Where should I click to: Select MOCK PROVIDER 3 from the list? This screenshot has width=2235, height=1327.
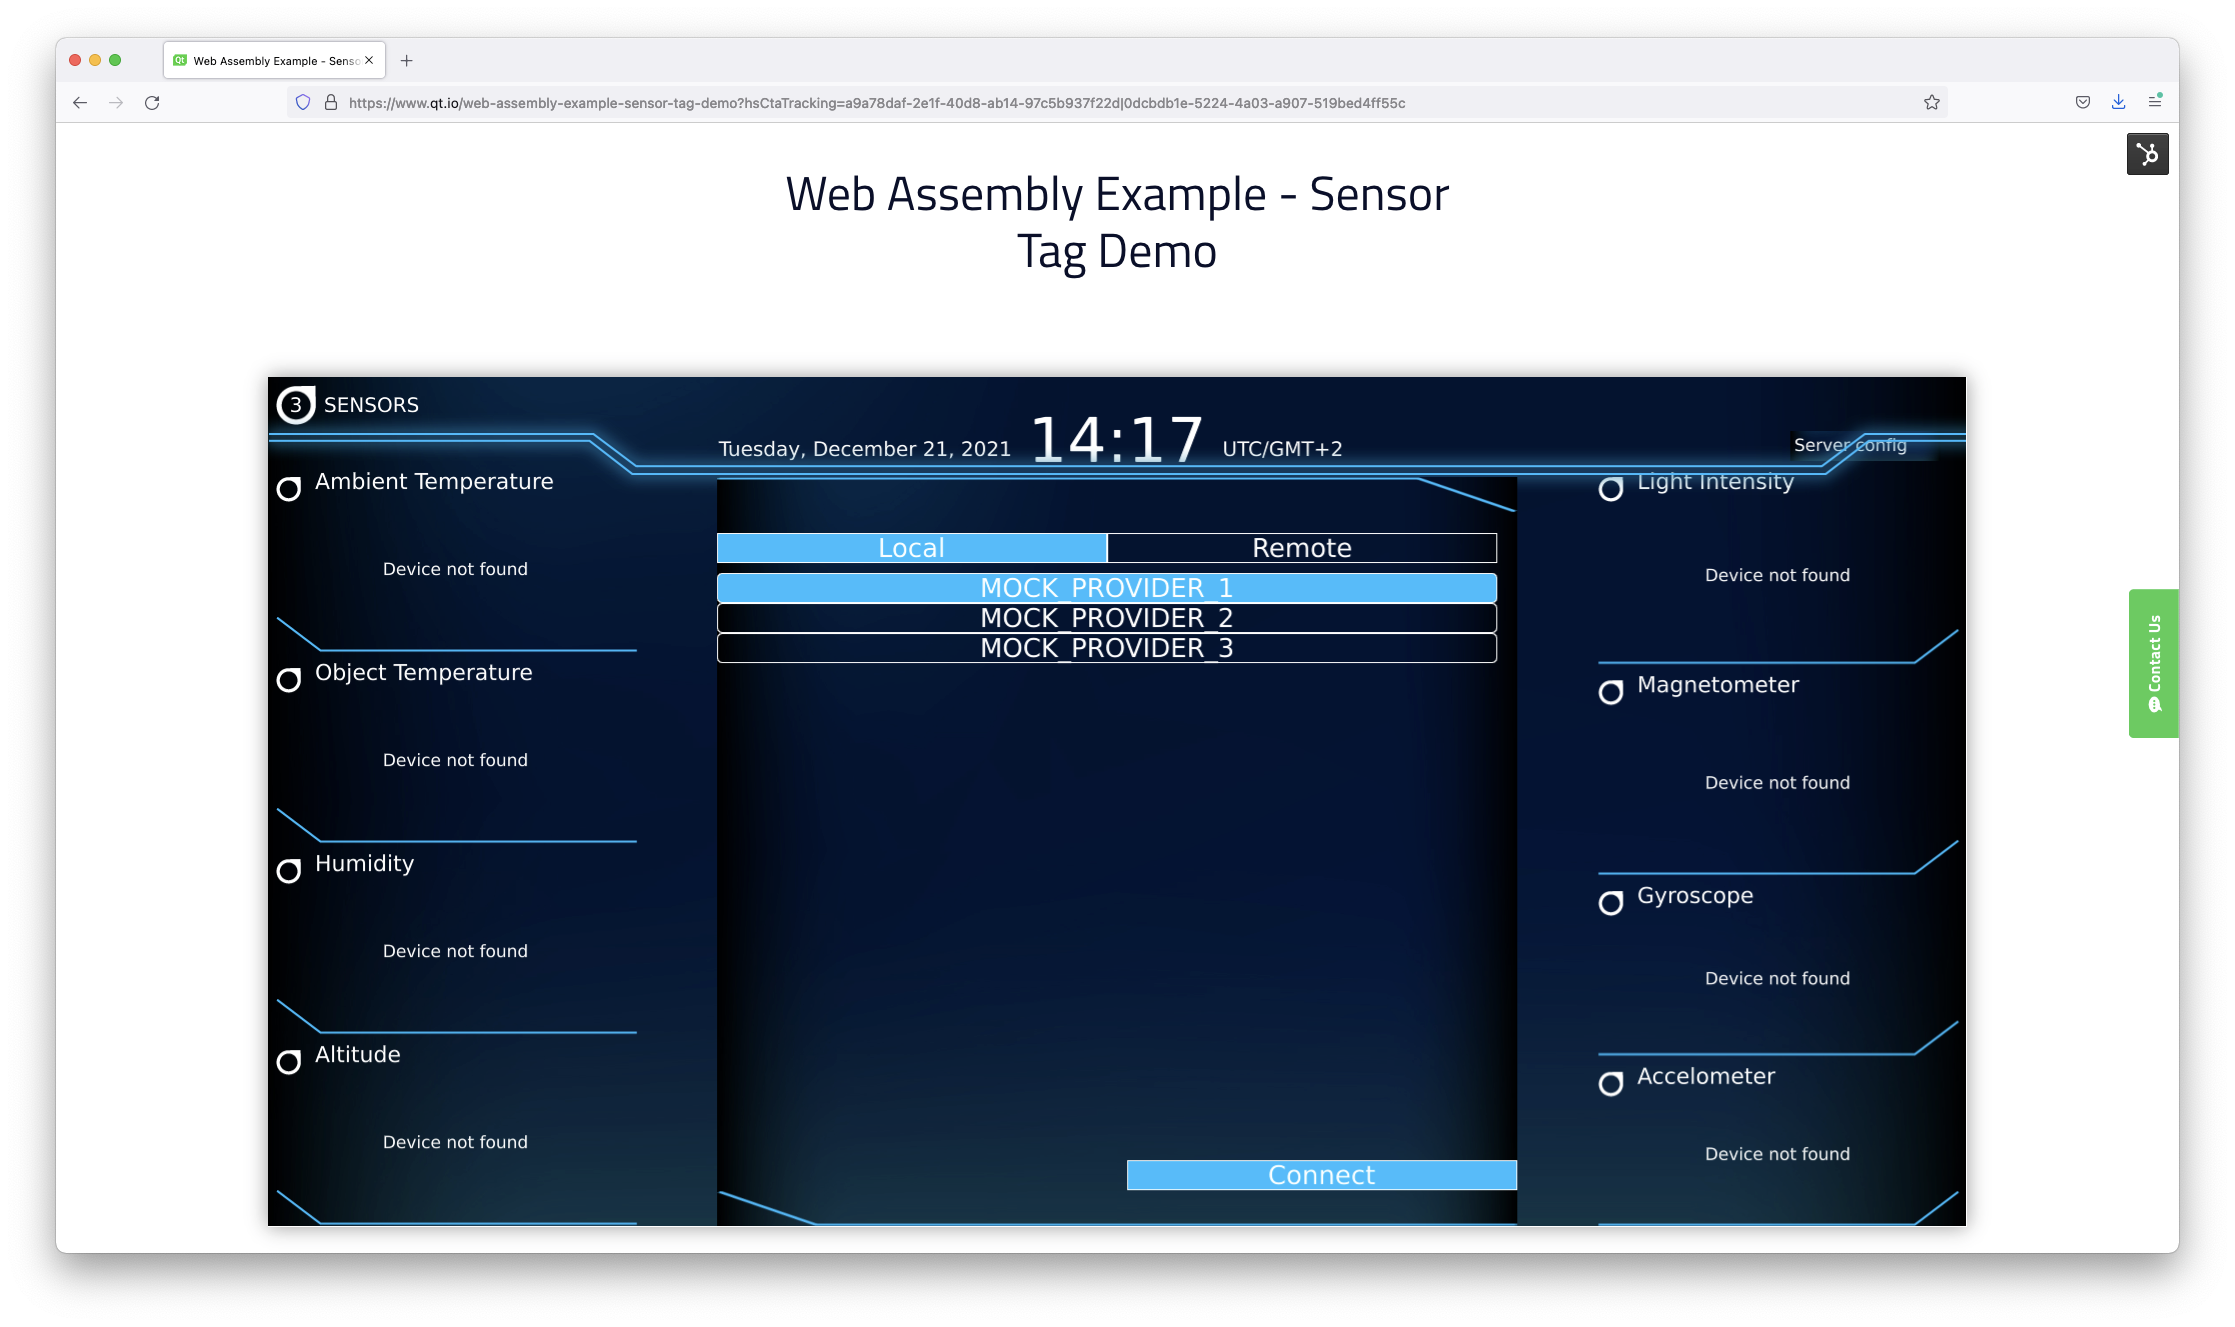[x=1106, y=648]
